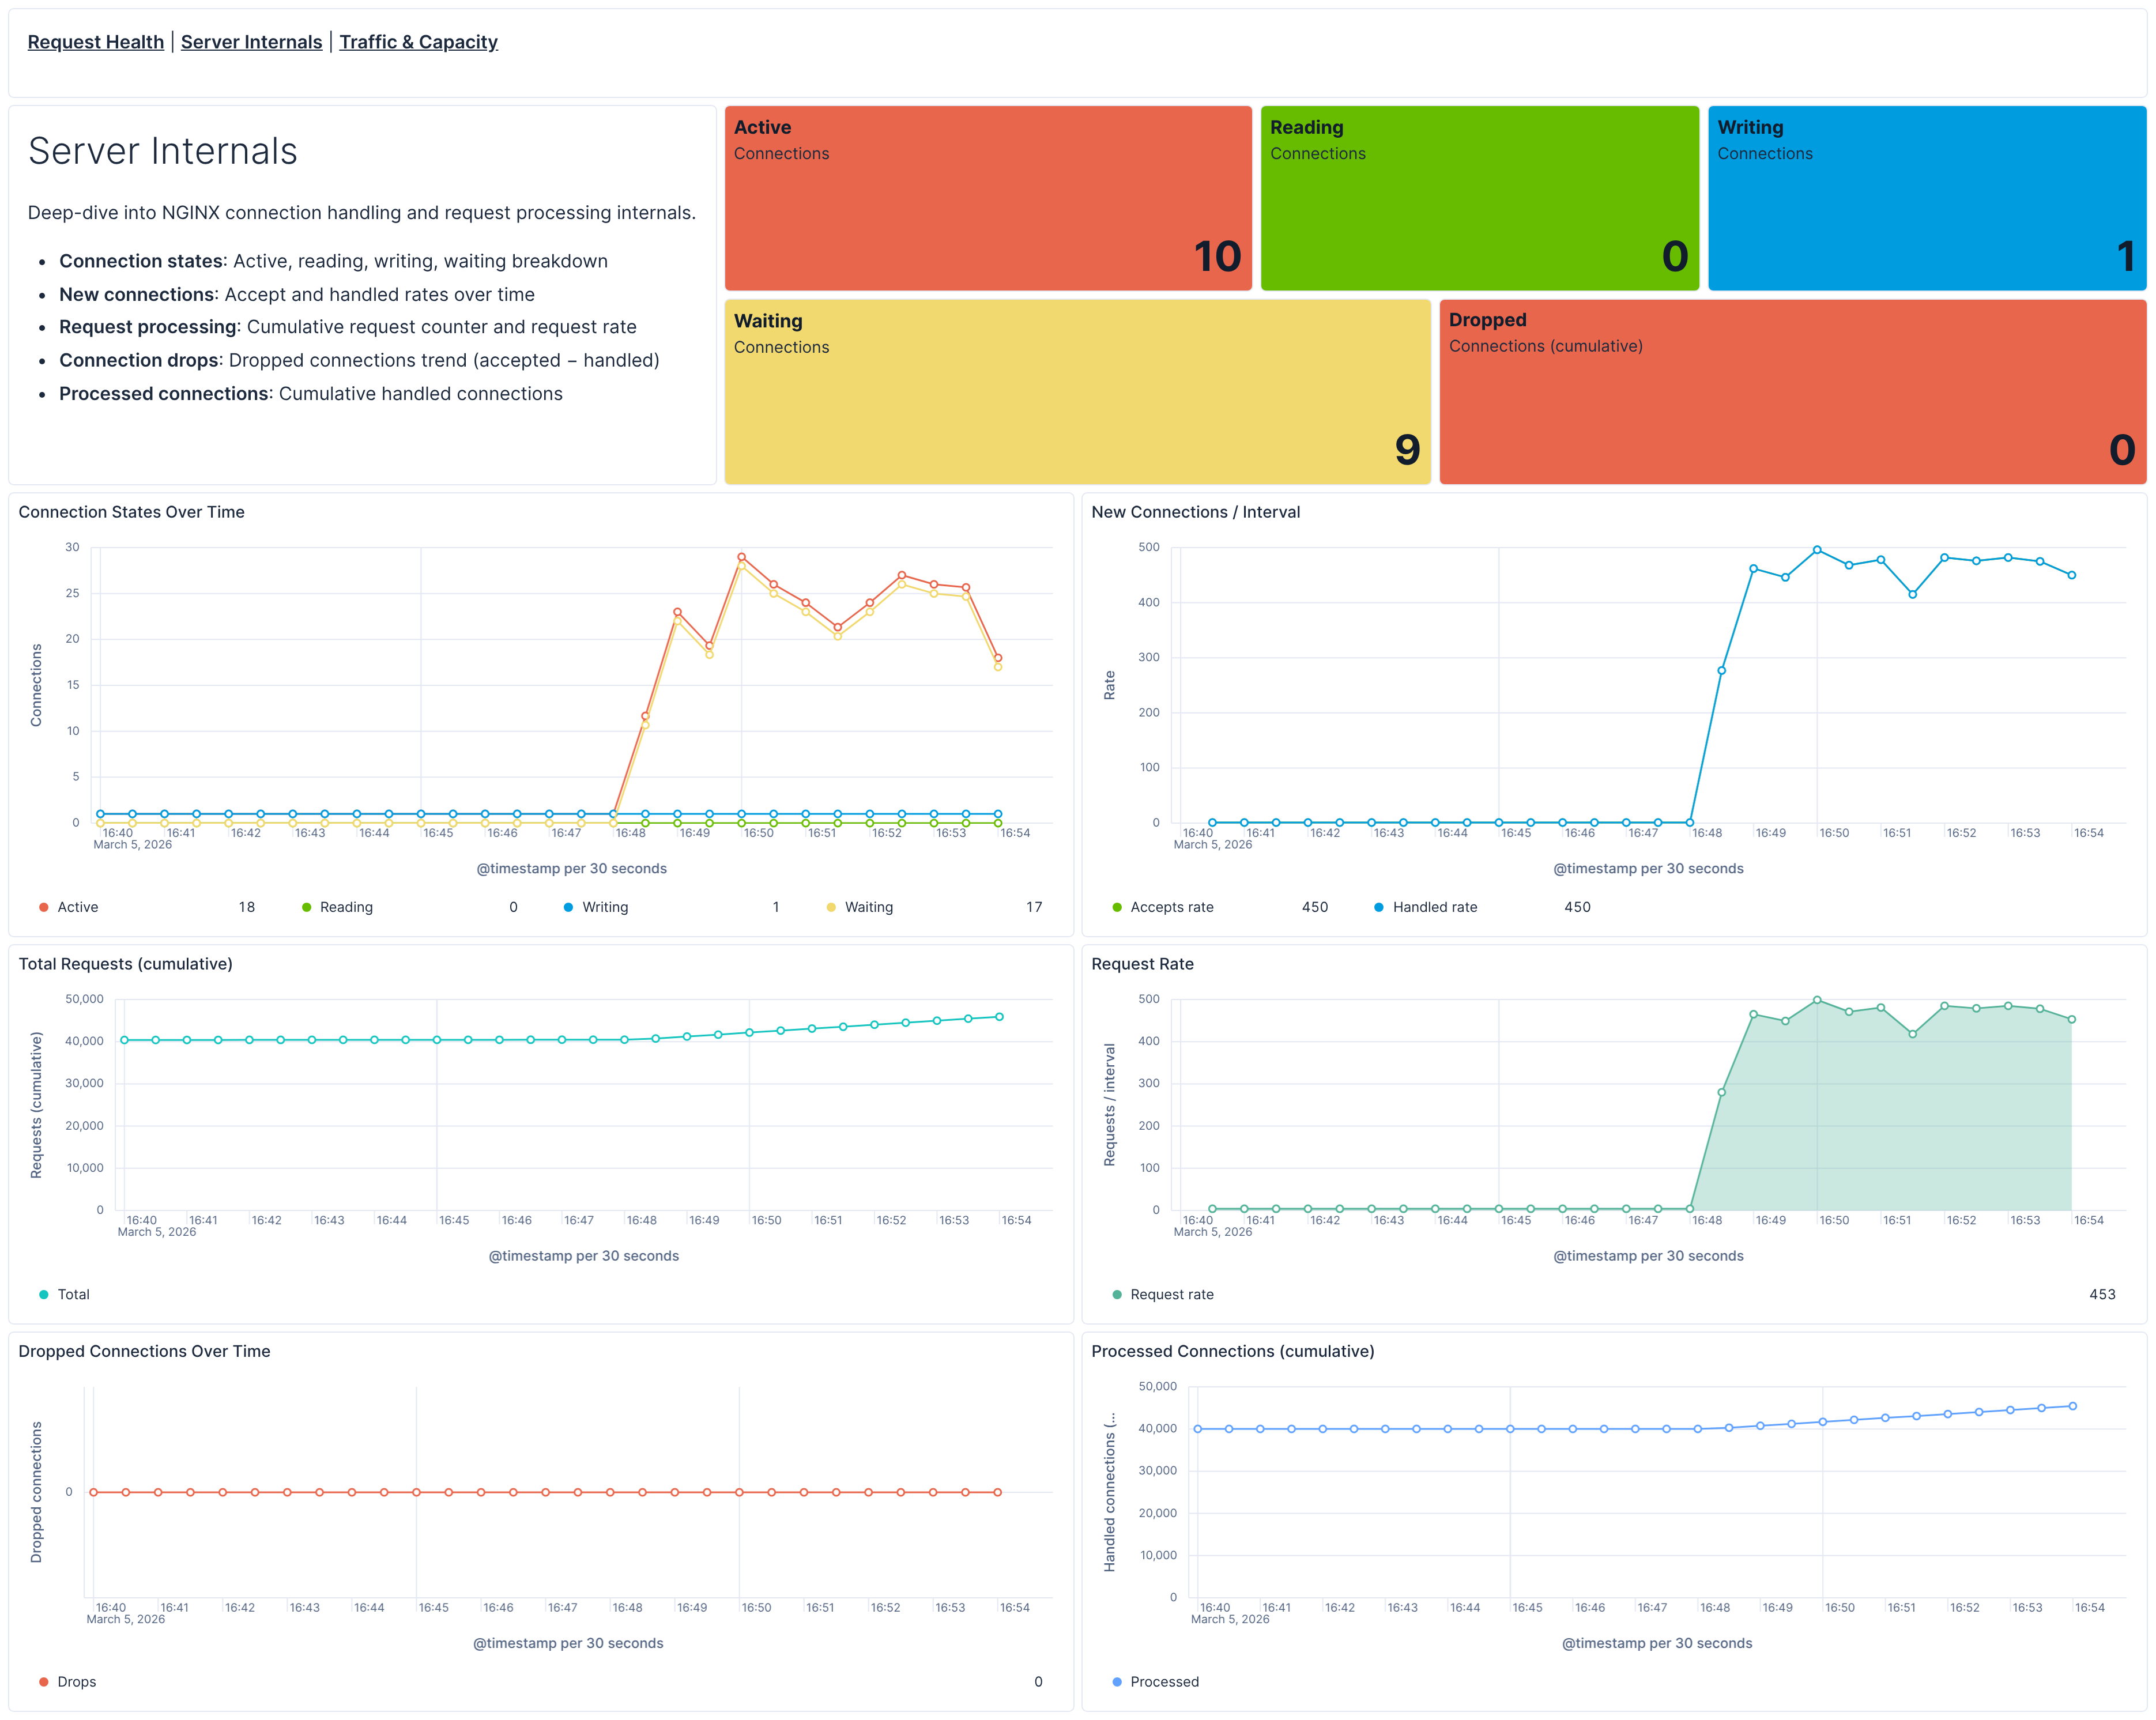Click the Request rate value 453

2102,1294
